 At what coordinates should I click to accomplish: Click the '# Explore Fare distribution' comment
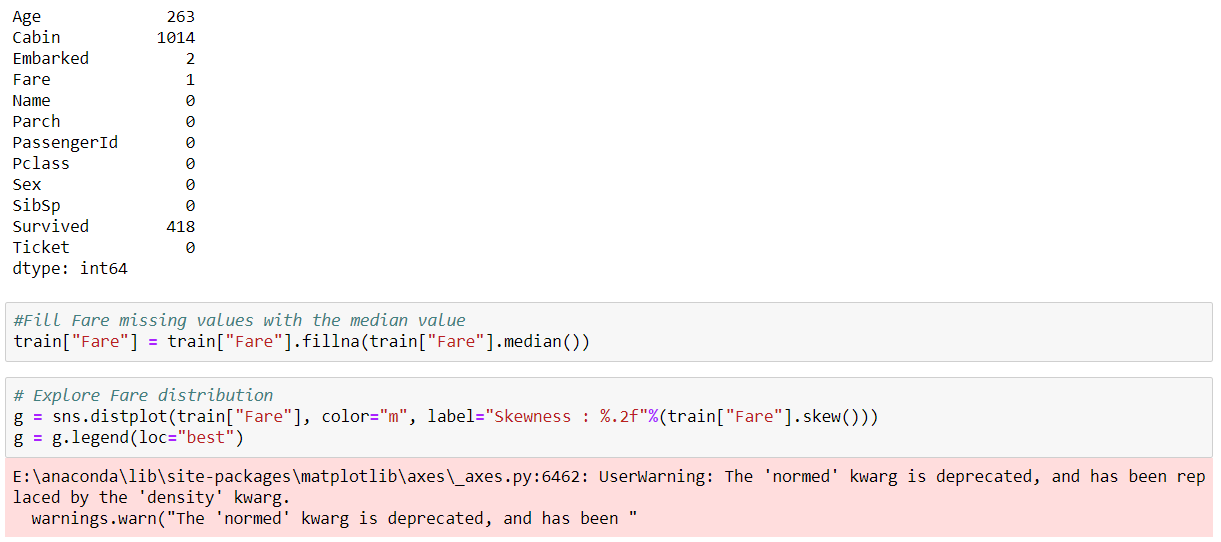click(143, 395)
